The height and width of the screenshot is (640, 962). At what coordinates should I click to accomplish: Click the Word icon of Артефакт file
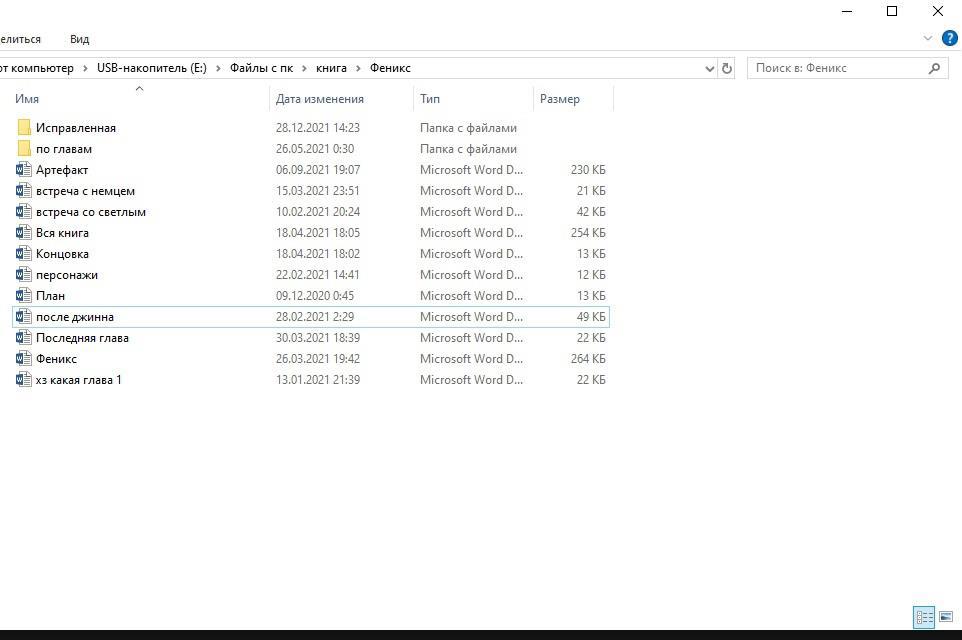coord(24,170)
